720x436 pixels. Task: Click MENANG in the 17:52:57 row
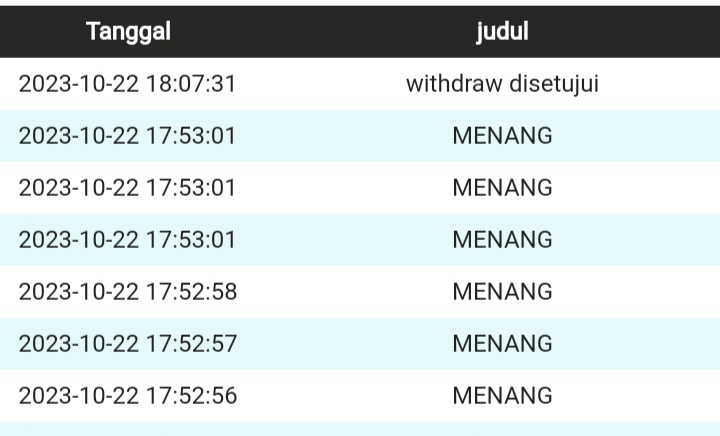(502, 344)
